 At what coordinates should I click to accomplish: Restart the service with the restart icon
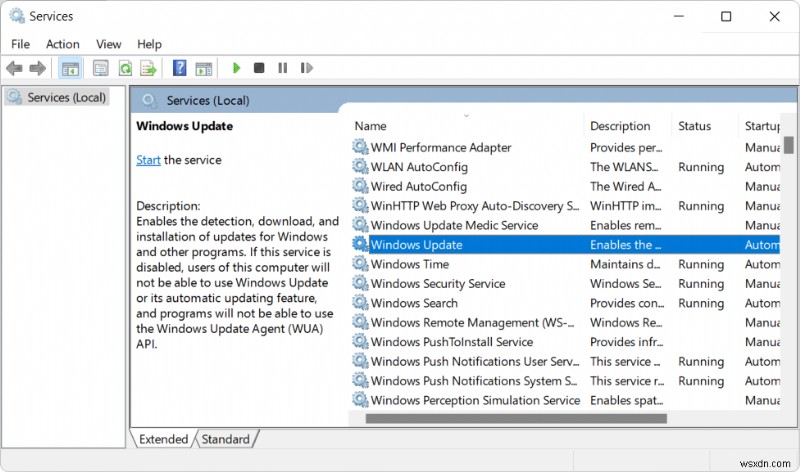click(x=306, y=68)
